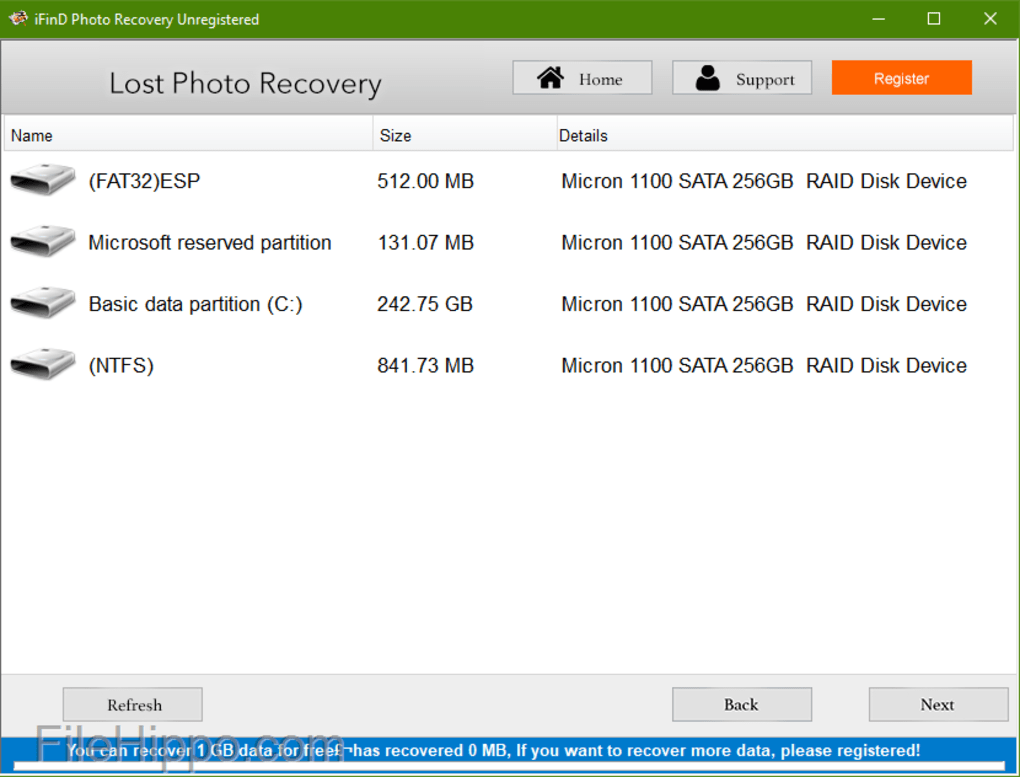Click the person icon on Support button

click(x=708, y=78)
